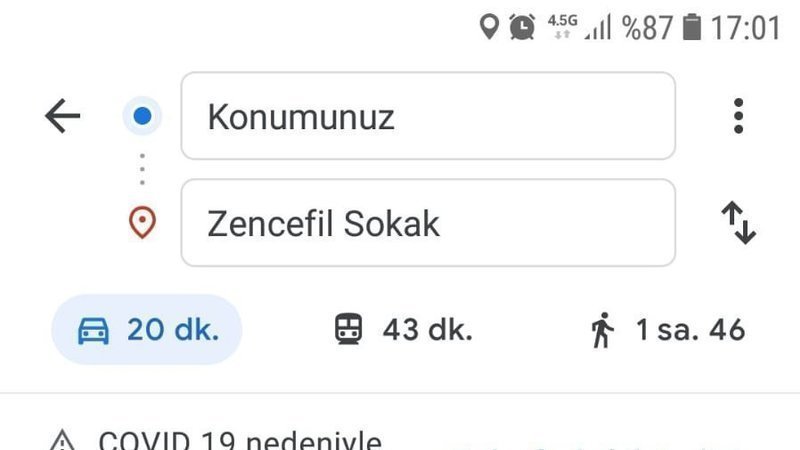Open the three-dot overflow menu

(738, 116)
